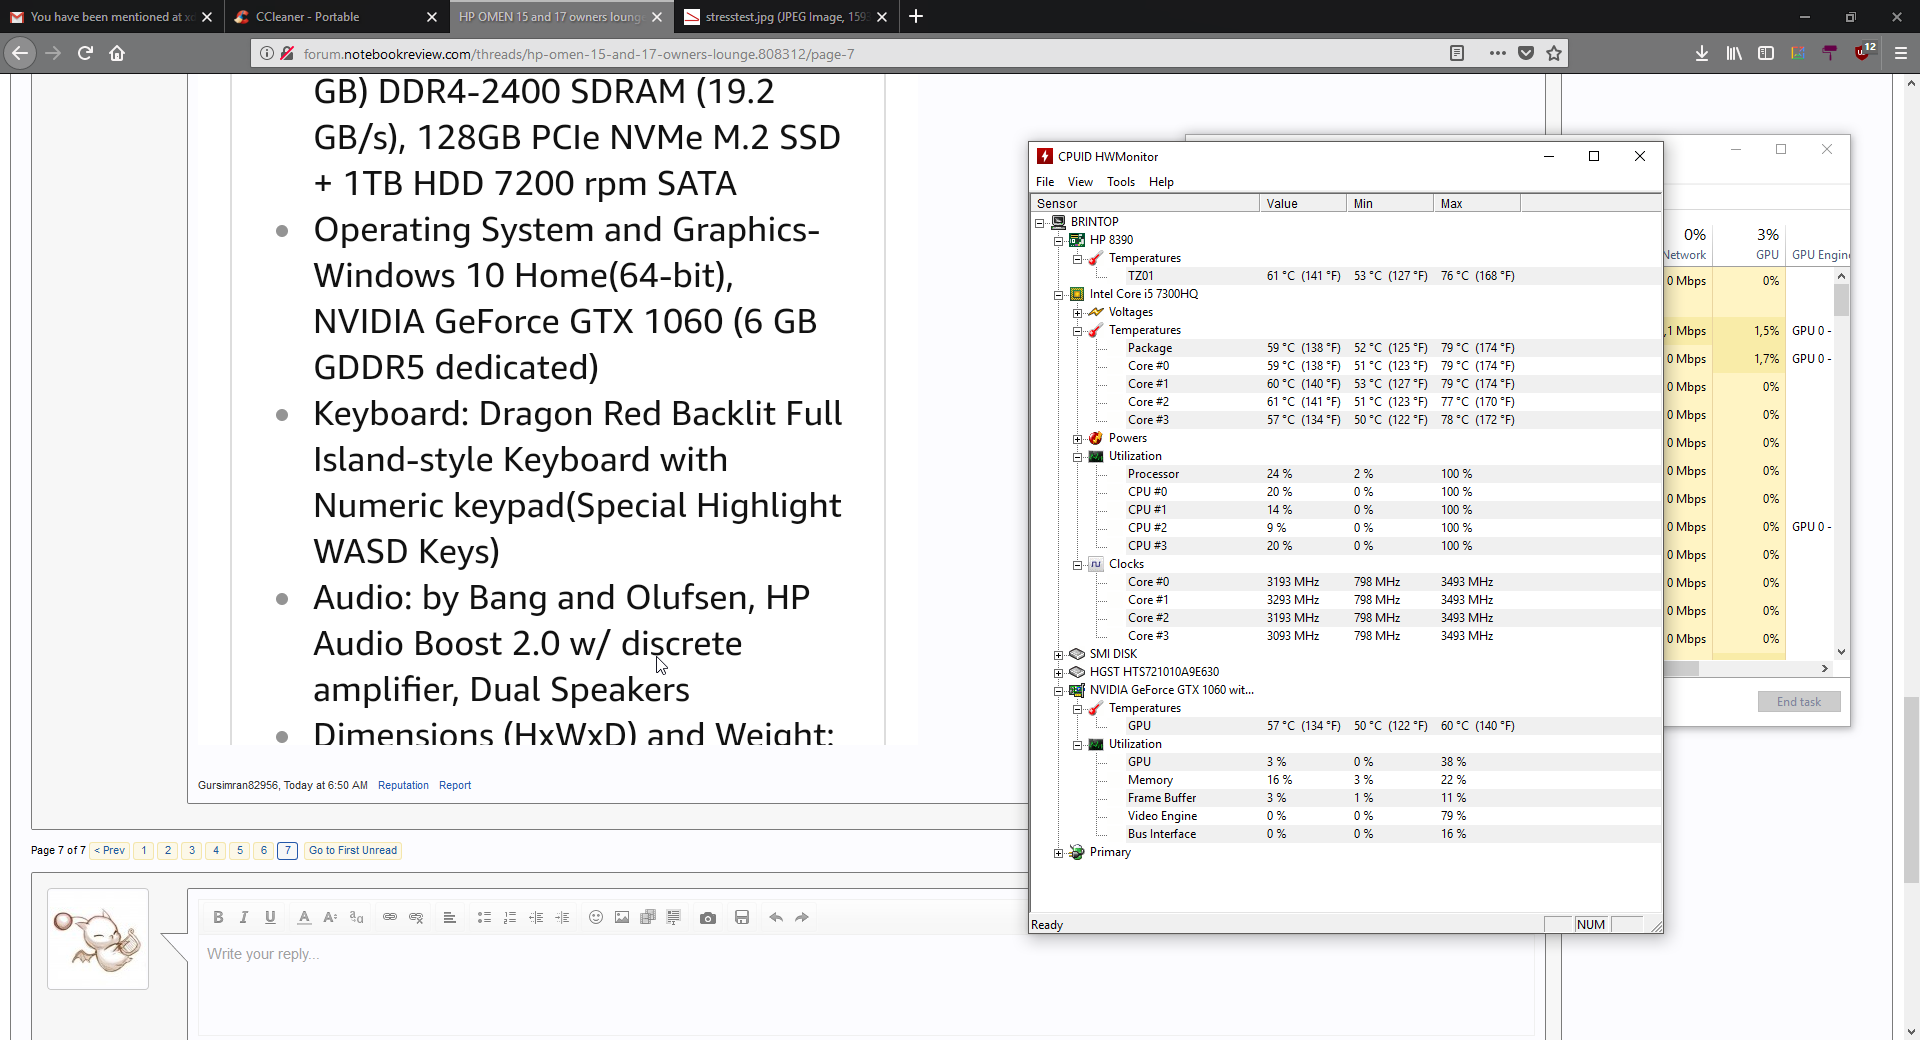The width and height of the screenshot is (1920, 1040).
Task: Insert a link in the reply
Action: pyautogui.click(x=390, y=917)
